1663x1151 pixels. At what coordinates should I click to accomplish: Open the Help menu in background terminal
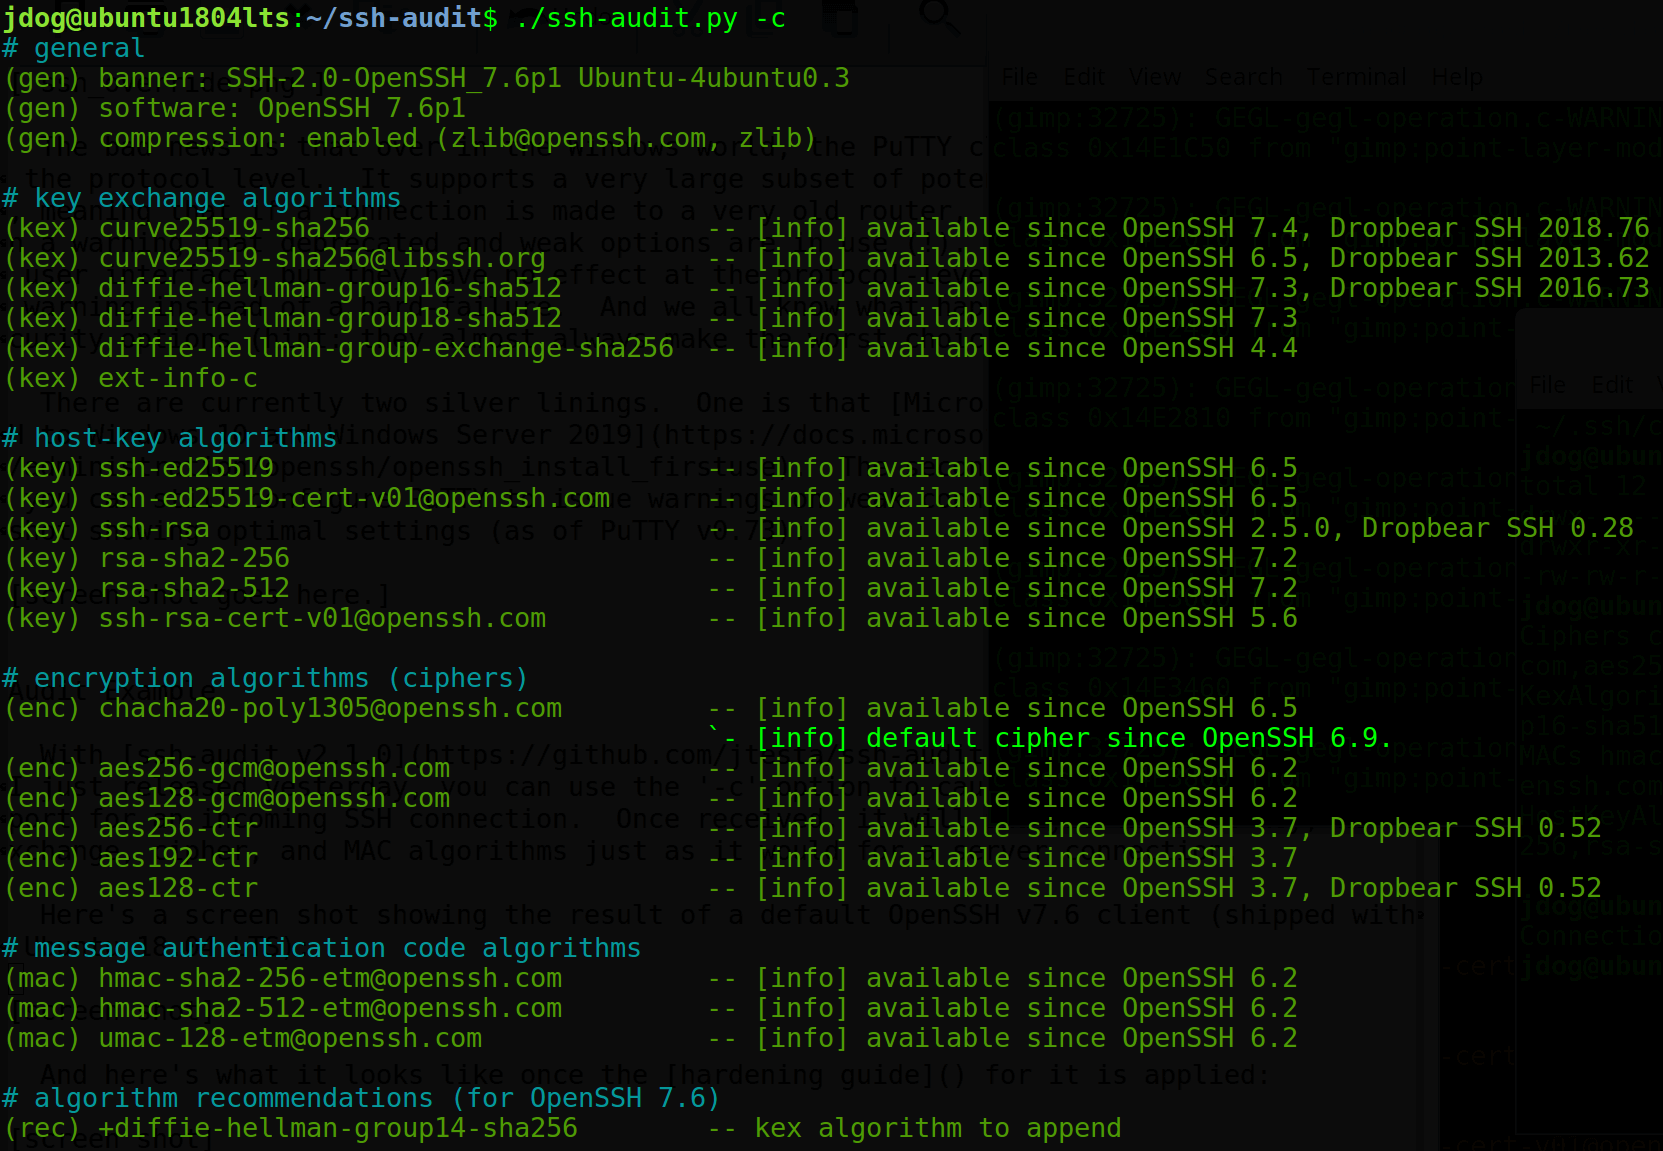pyautogui.click(x=1457, y=77)
